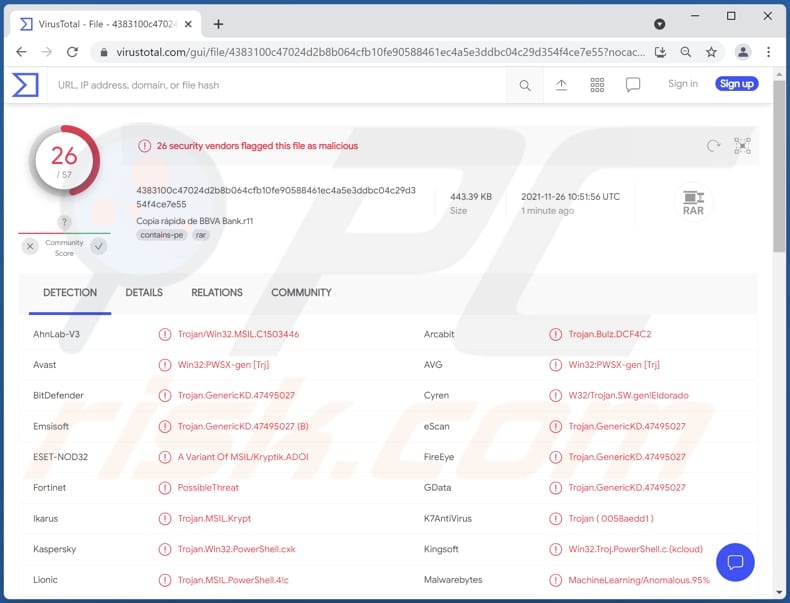The height and width of the screenshot is (603, 790).
Task: Open the Chrome three-dot menu
Action: 768,52
